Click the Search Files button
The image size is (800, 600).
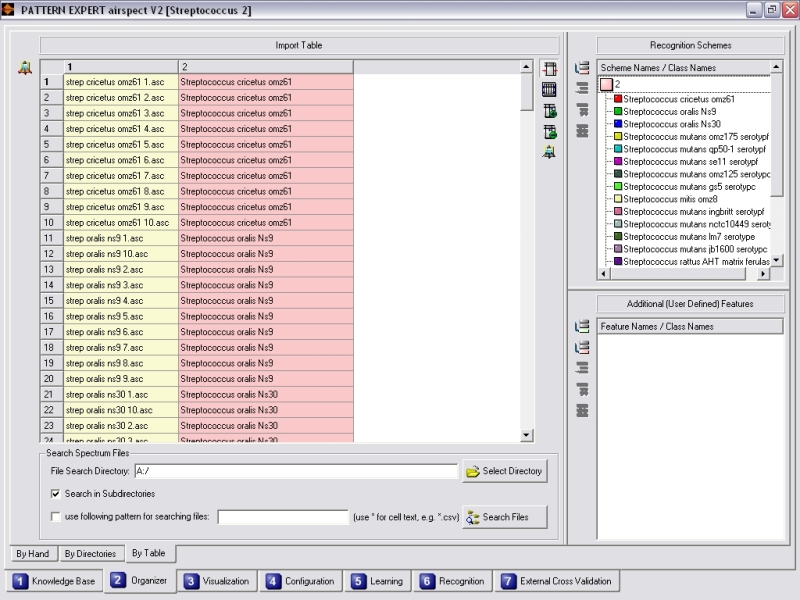(x=504, y=517)
